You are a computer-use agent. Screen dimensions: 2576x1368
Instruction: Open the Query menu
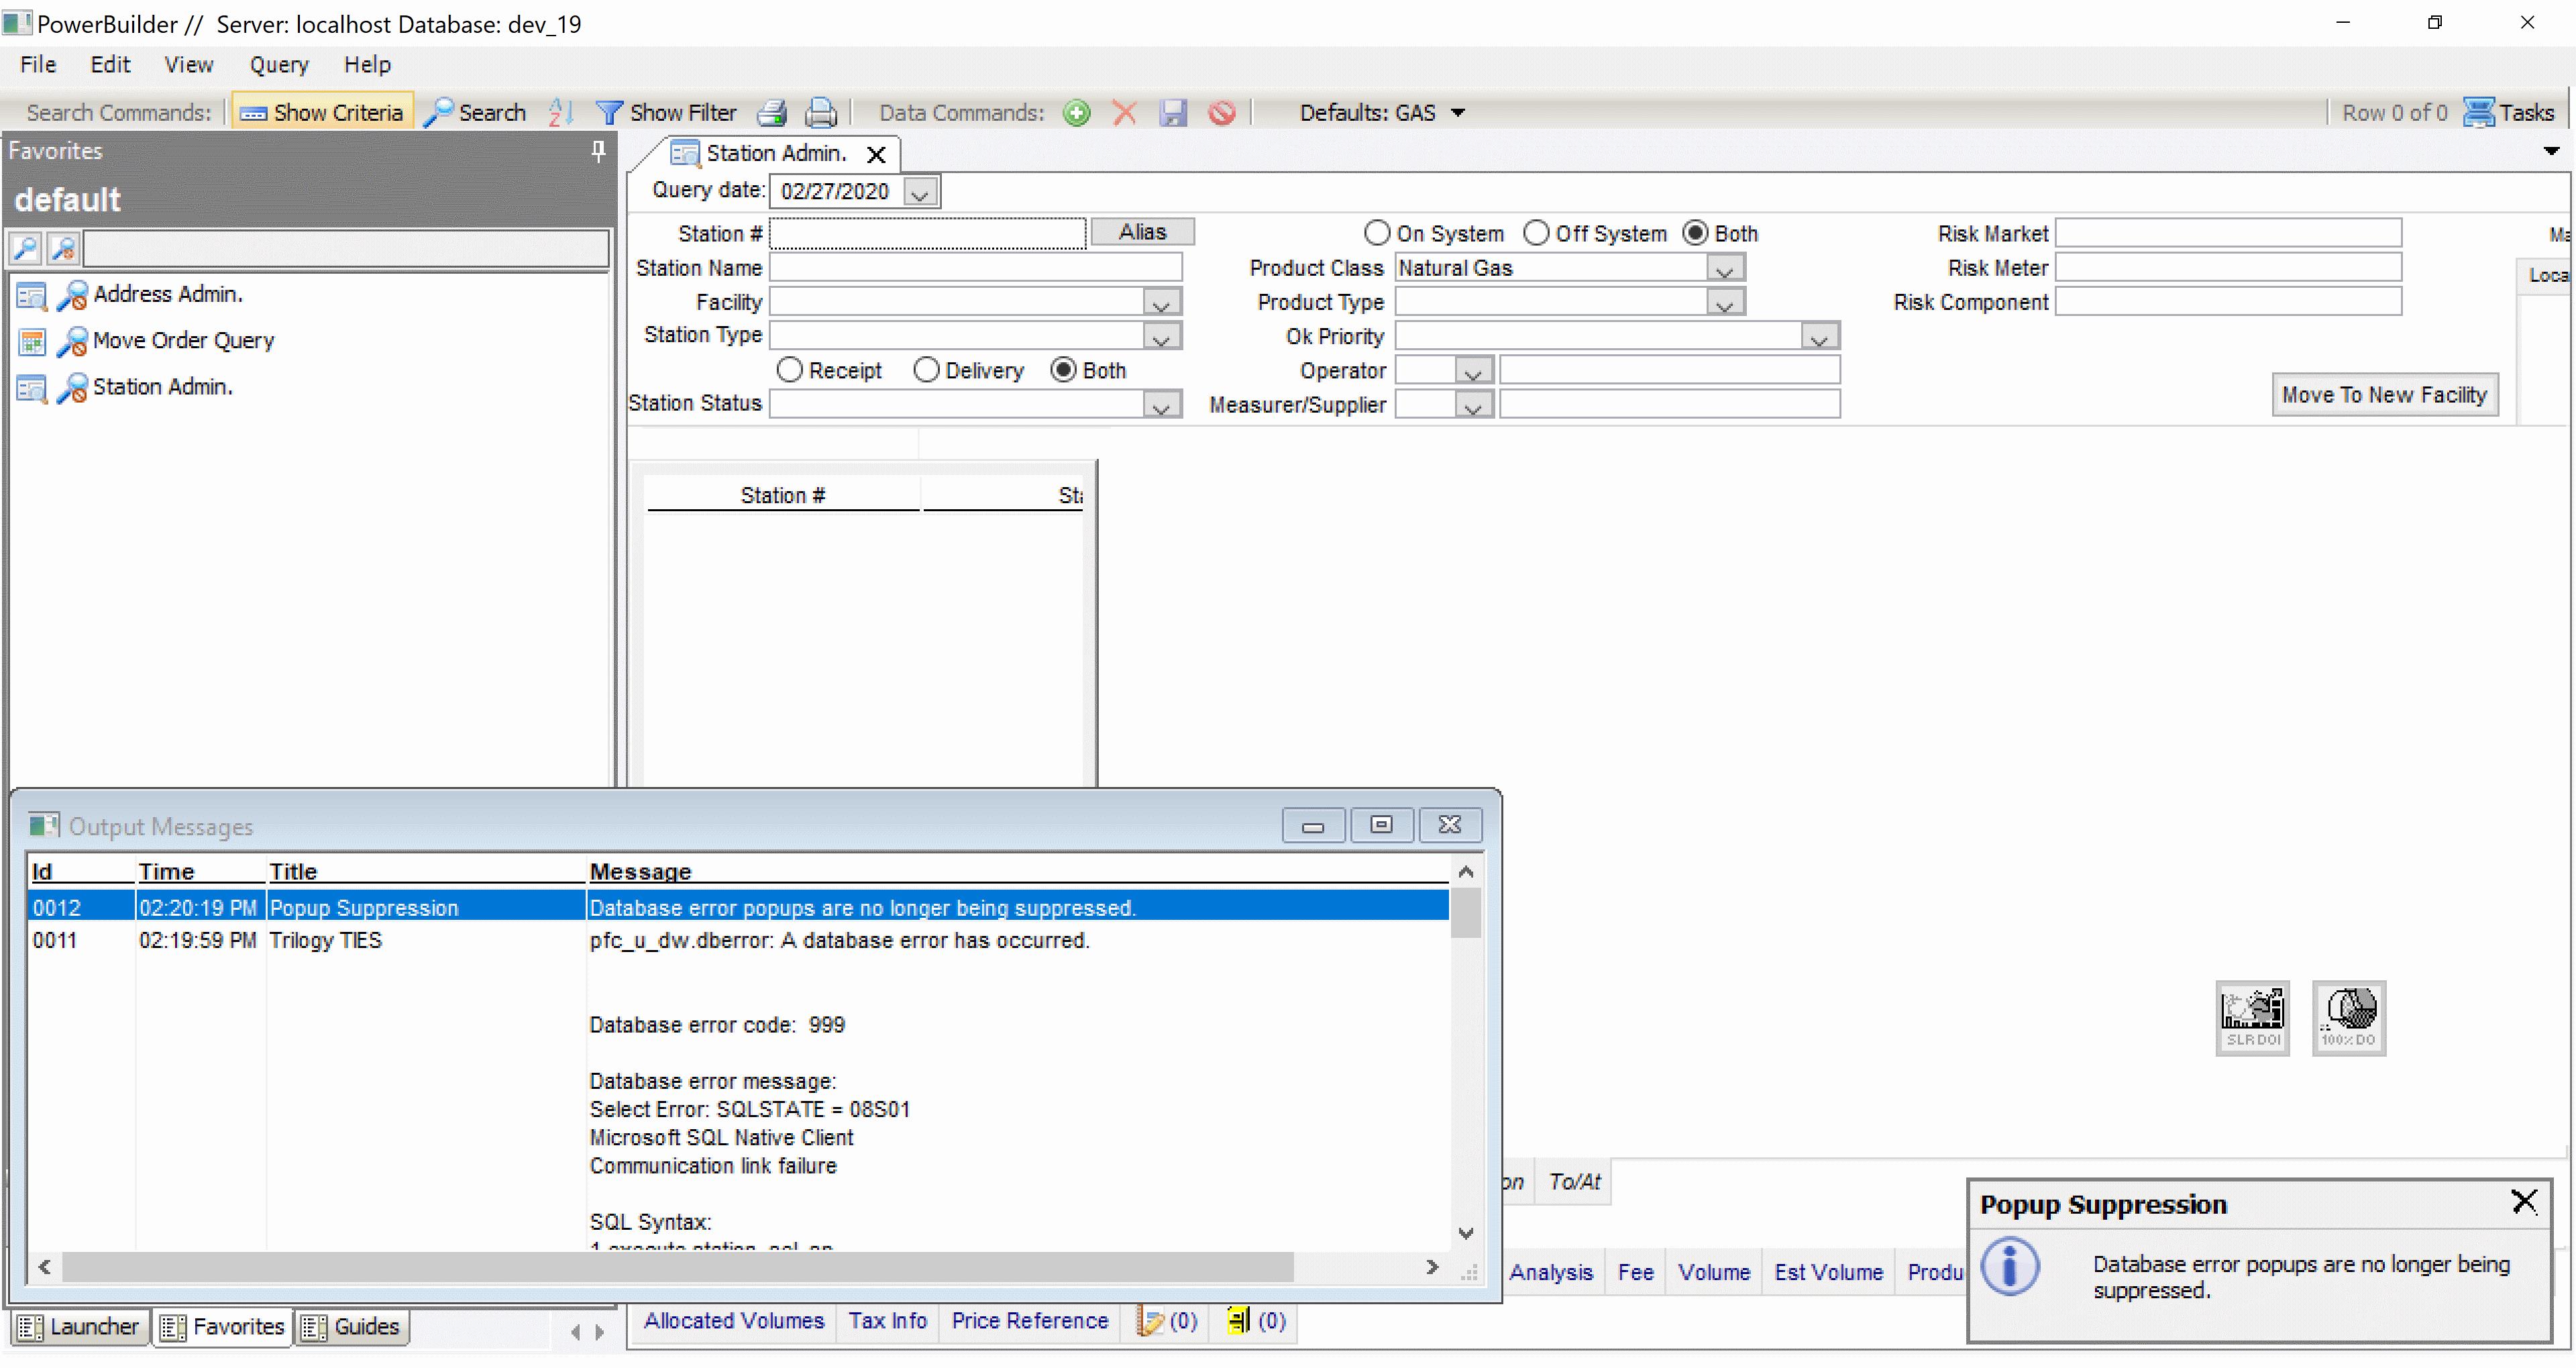pos(278,65)
